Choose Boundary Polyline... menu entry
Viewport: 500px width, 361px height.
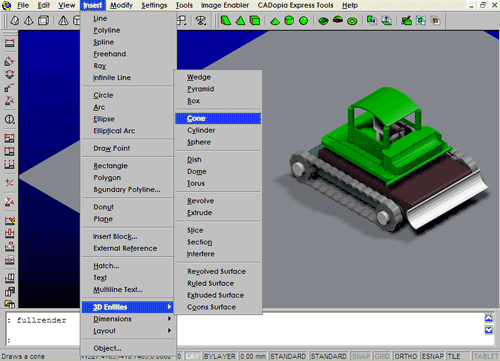(x=128, y=190)
